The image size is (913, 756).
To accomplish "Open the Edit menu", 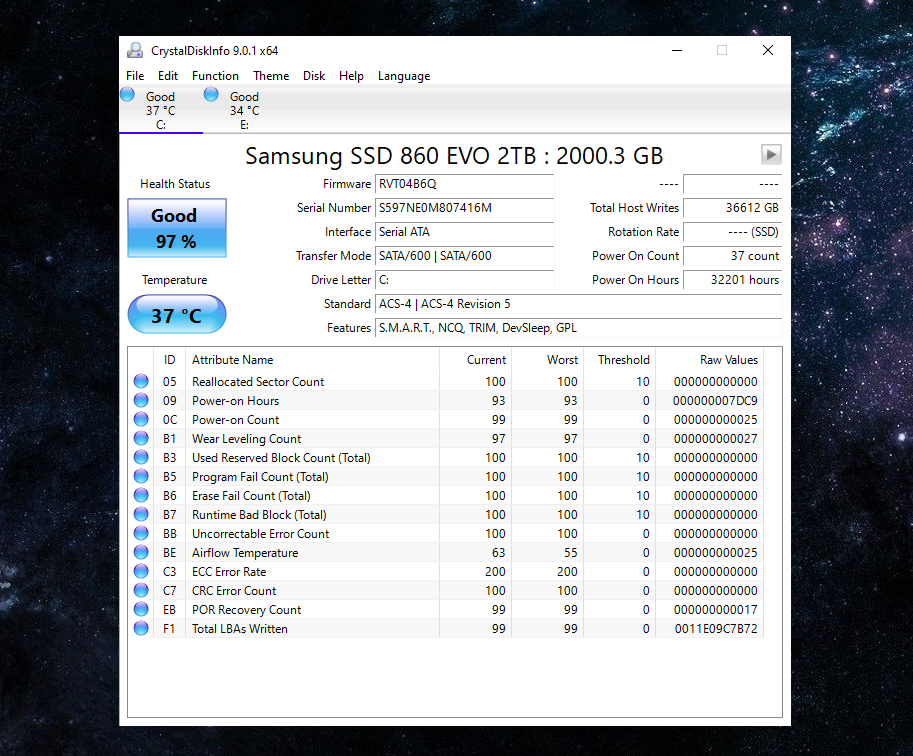I will coord(168,76).
